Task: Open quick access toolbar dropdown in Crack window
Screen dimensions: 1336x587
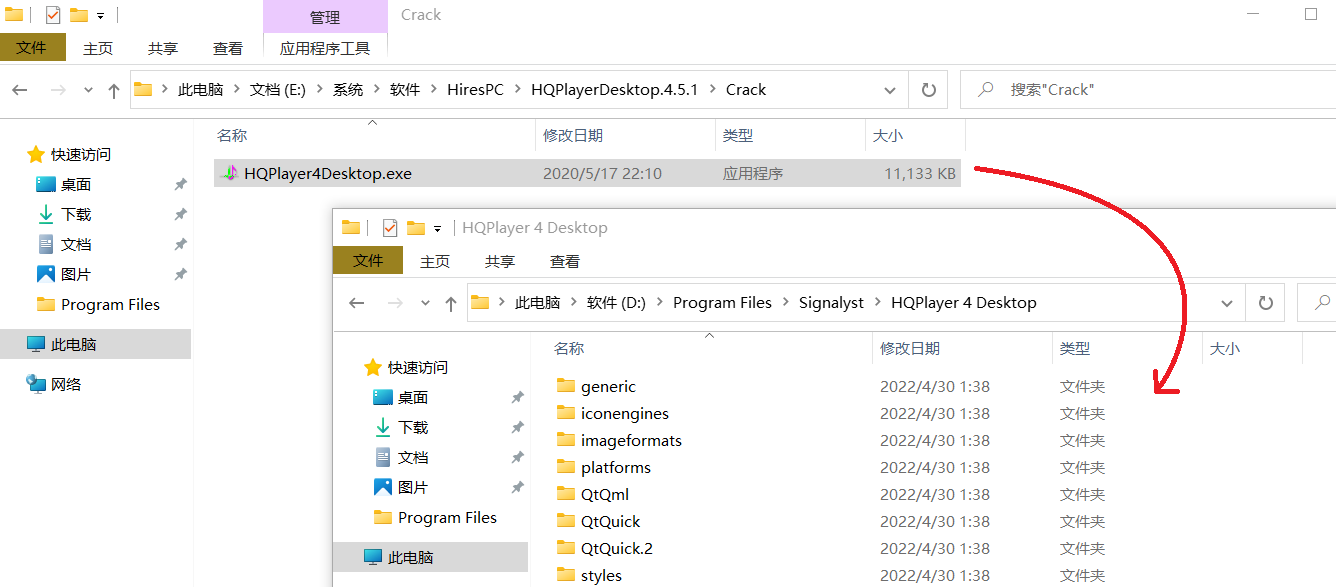Action: click(x=101, y=16)
